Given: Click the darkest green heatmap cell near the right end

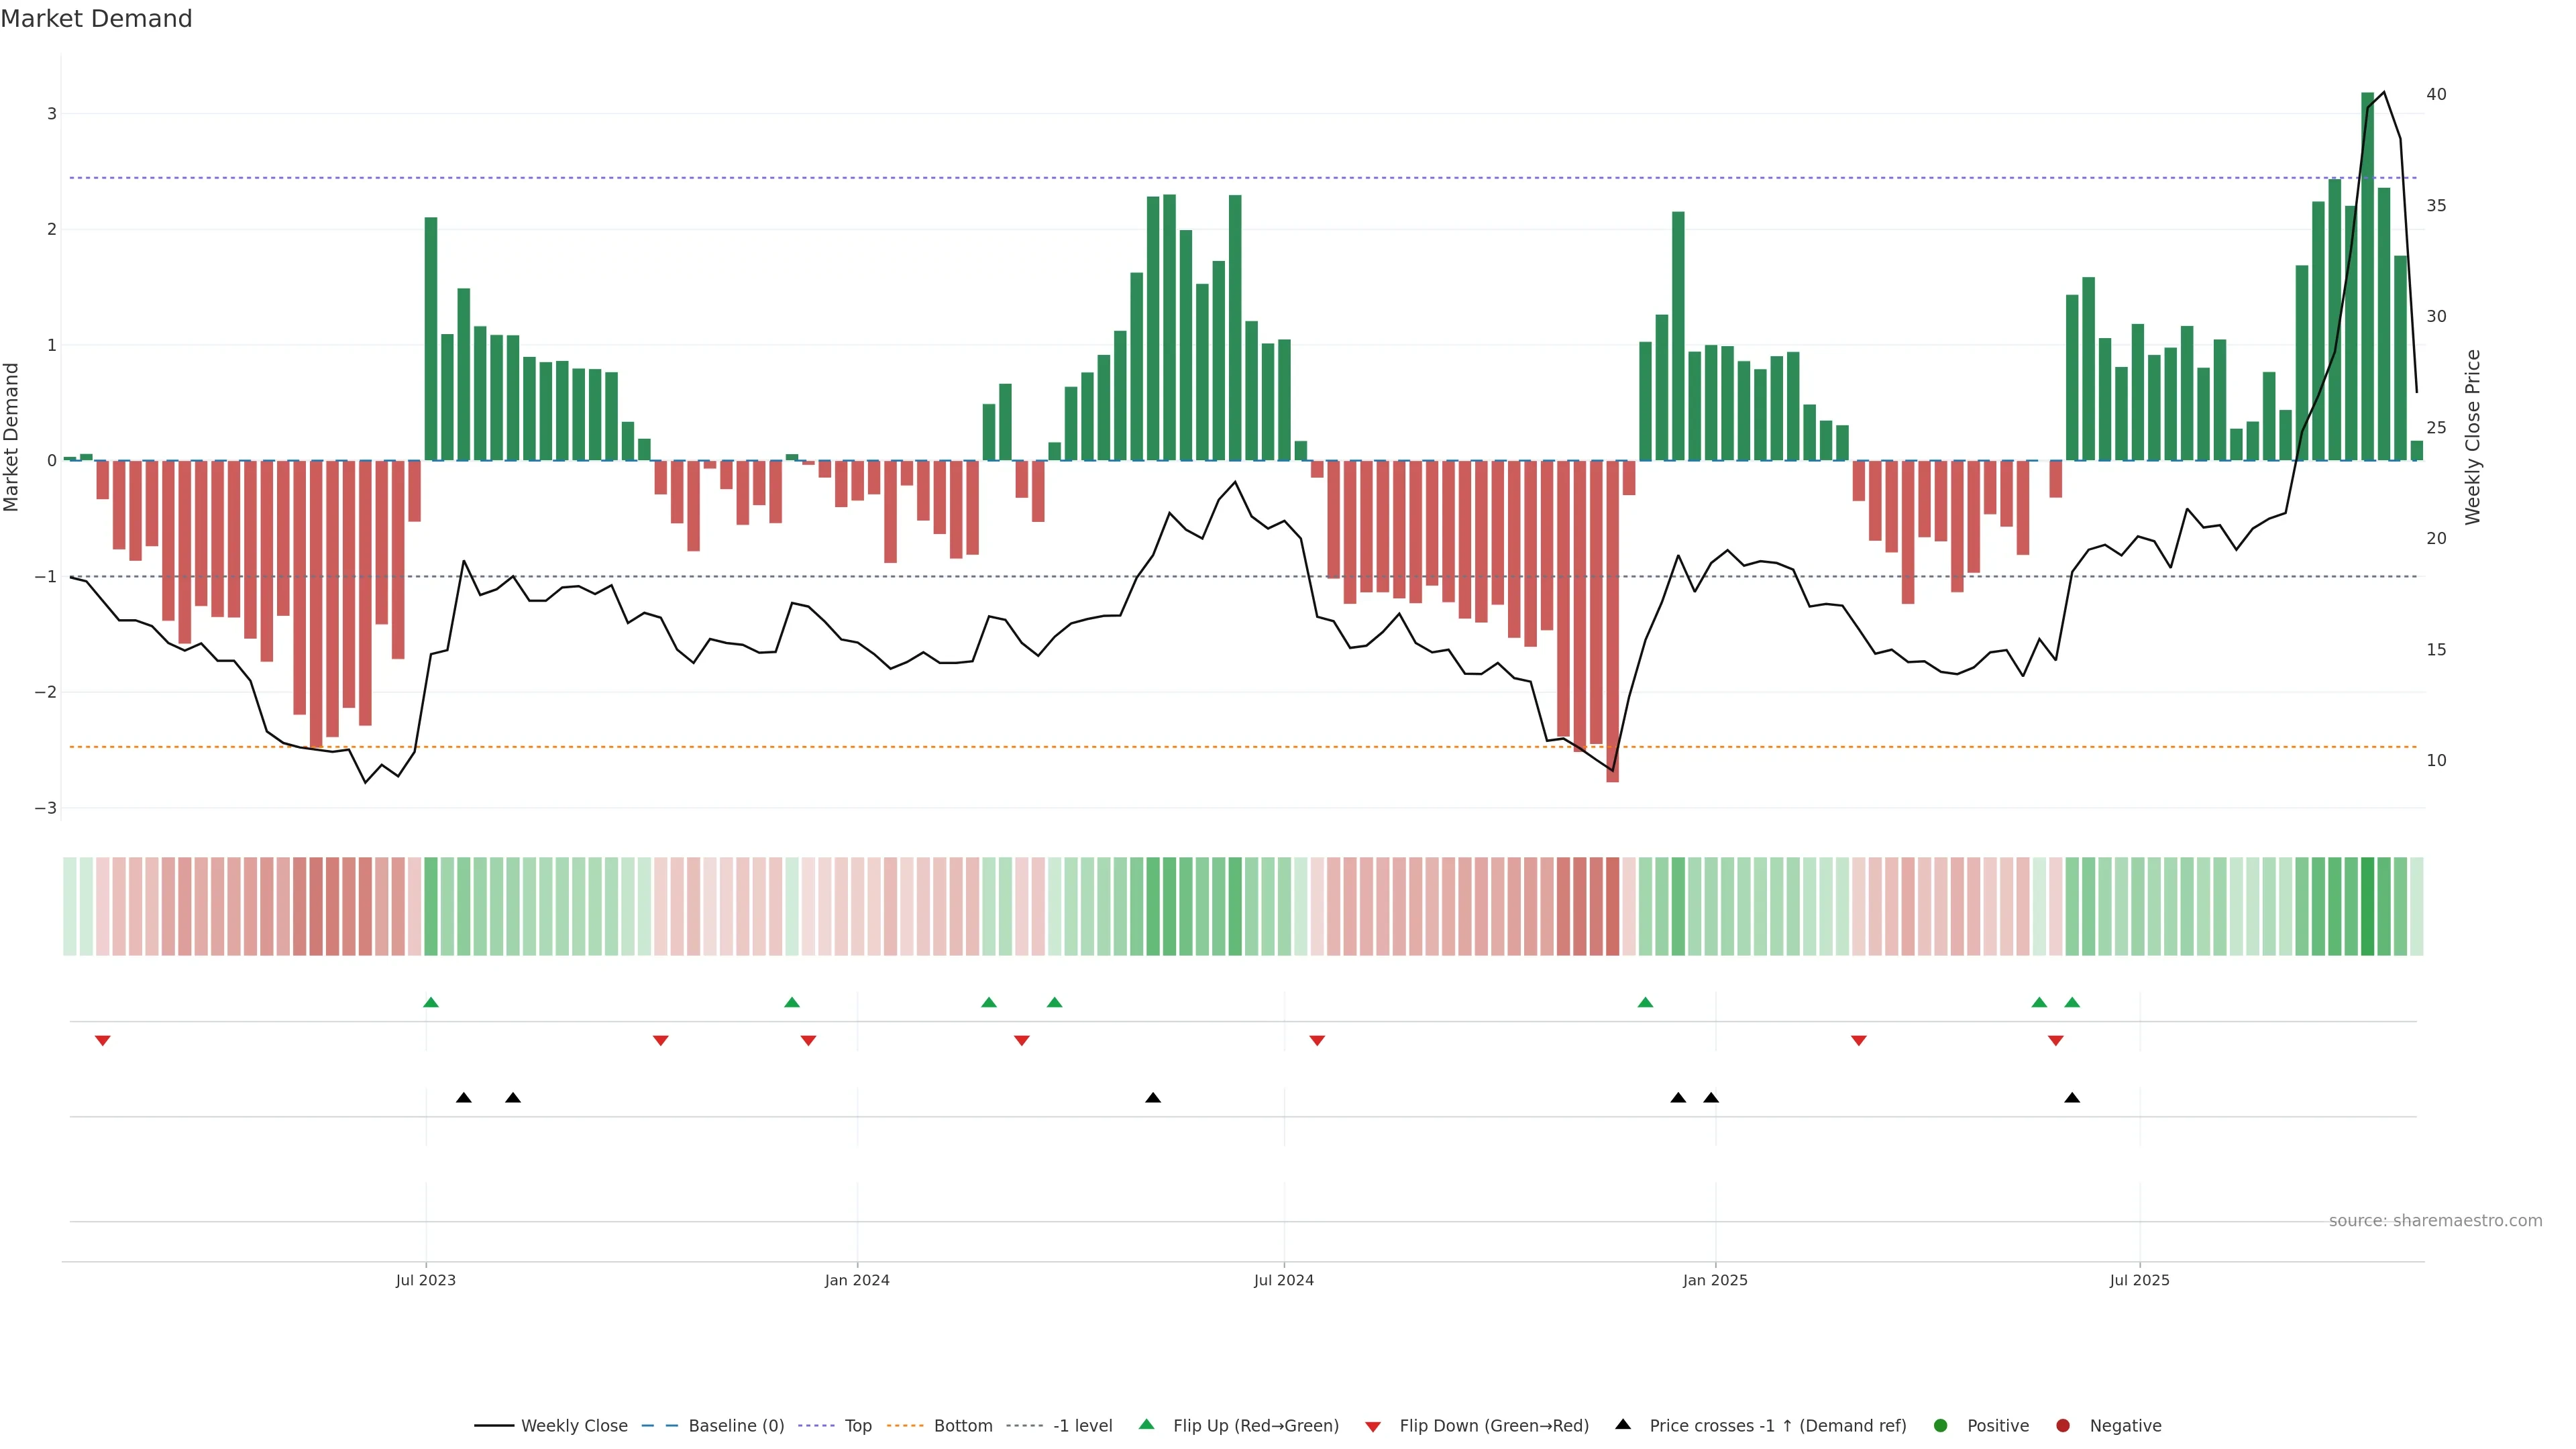Looking at the screenshot, I should [x=2367, y=906].
